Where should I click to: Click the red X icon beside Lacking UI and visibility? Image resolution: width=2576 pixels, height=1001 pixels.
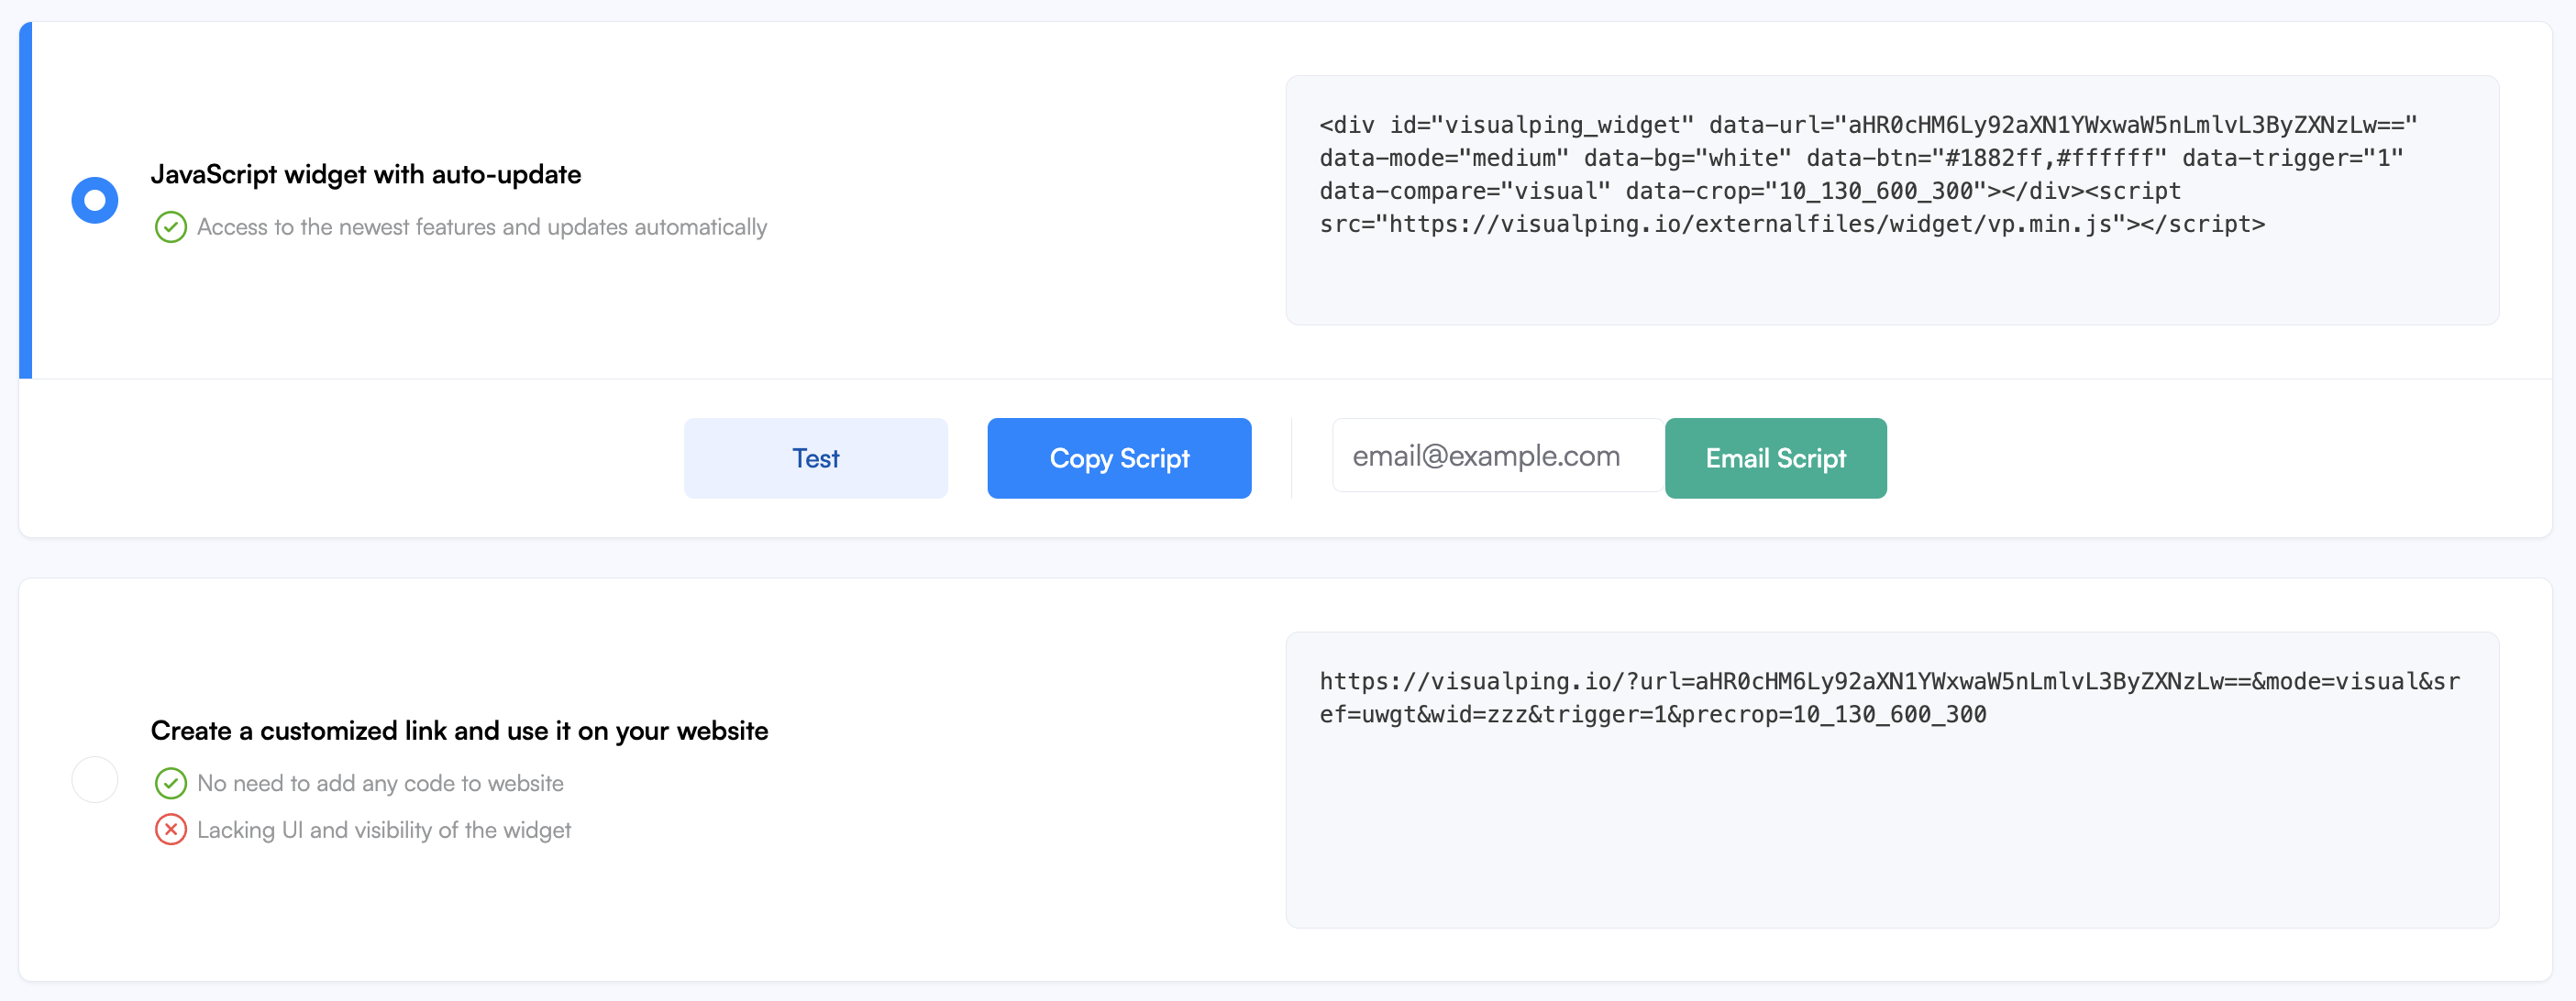point(171,830)
